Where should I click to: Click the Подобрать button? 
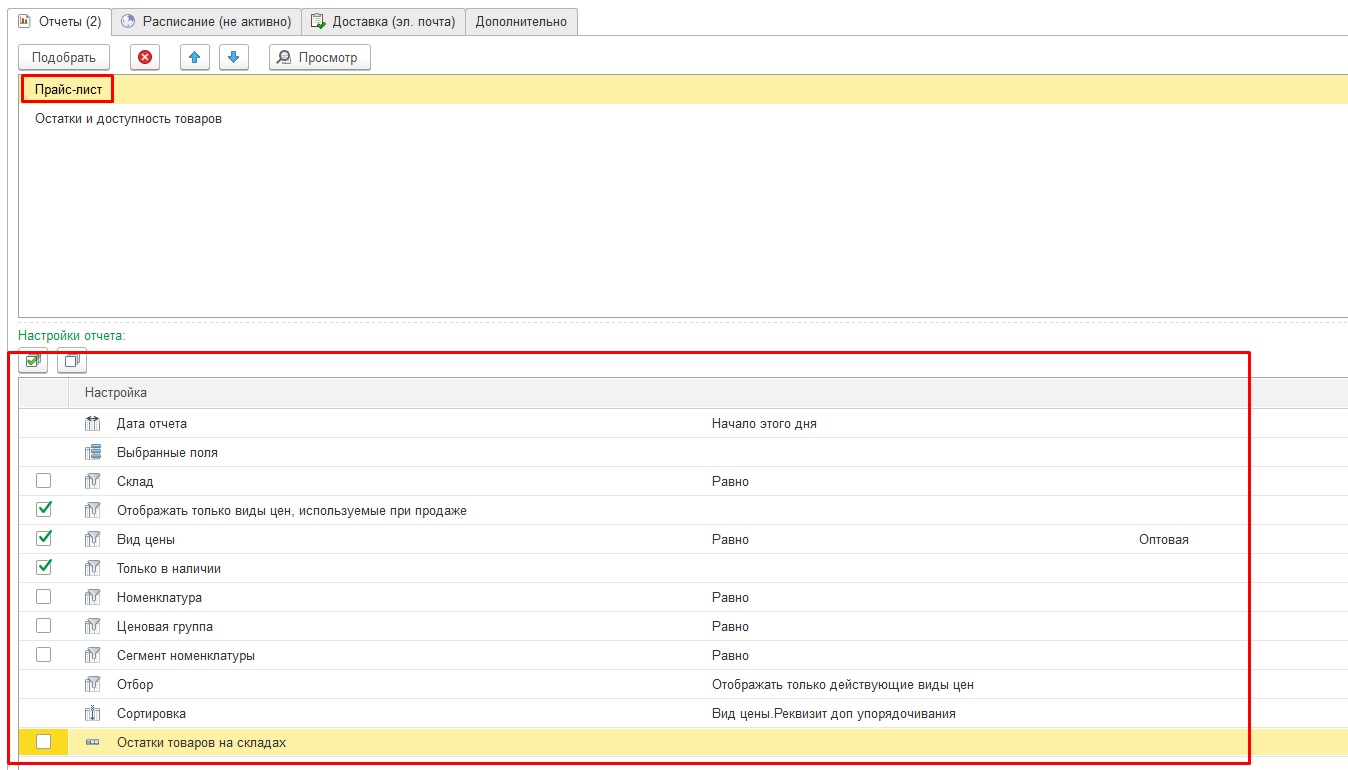tap(64, 58)
